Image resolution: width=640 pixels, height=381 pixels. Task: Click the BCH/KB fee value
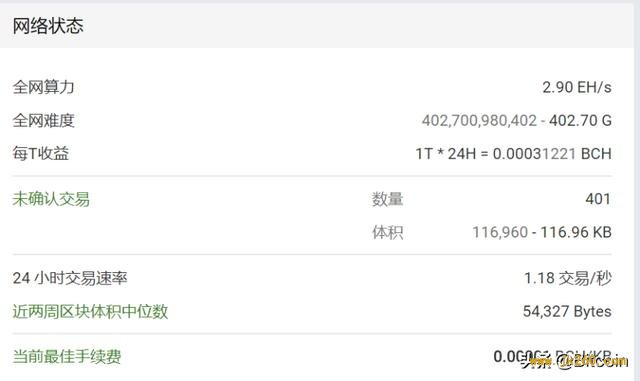point(552,356)
